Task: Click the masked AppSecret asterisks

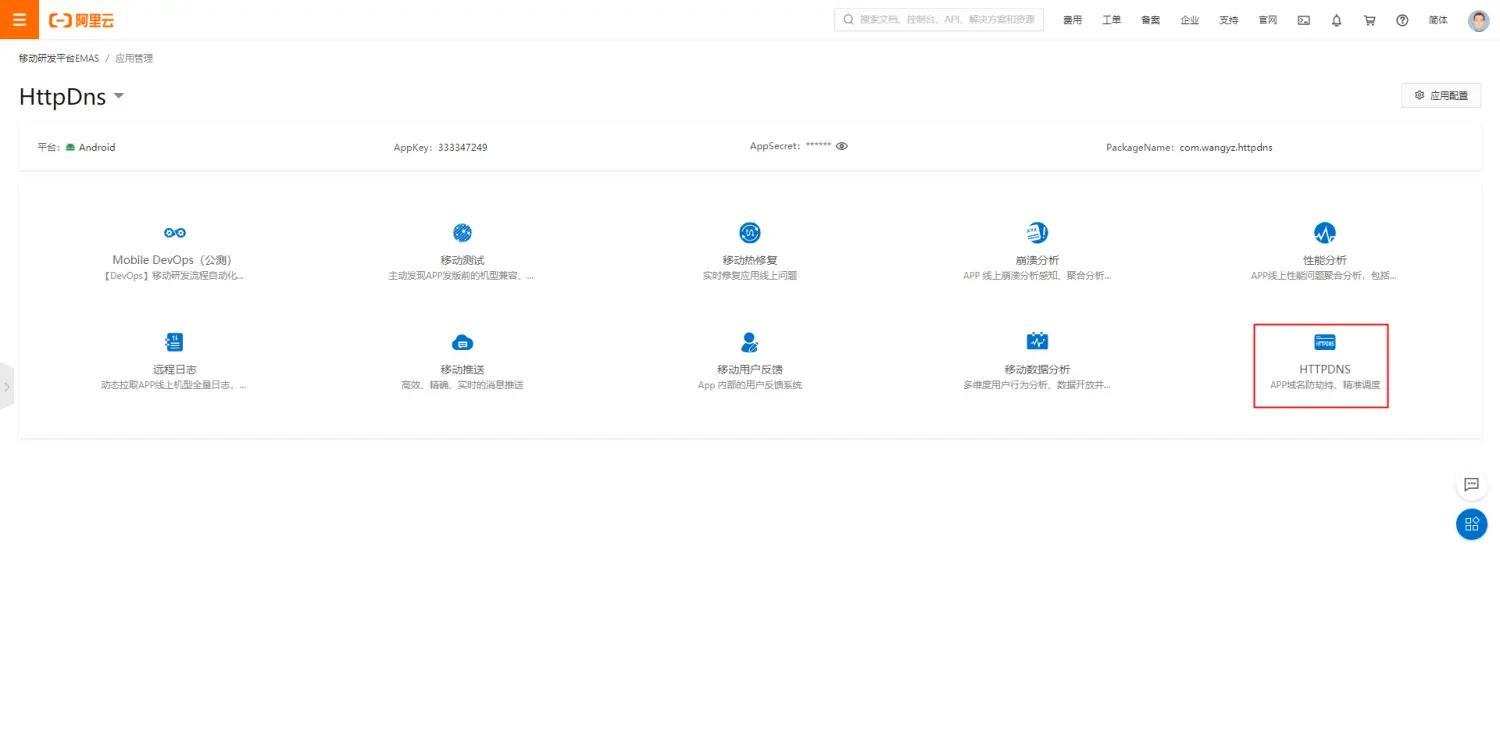Action: coord(819,146)
